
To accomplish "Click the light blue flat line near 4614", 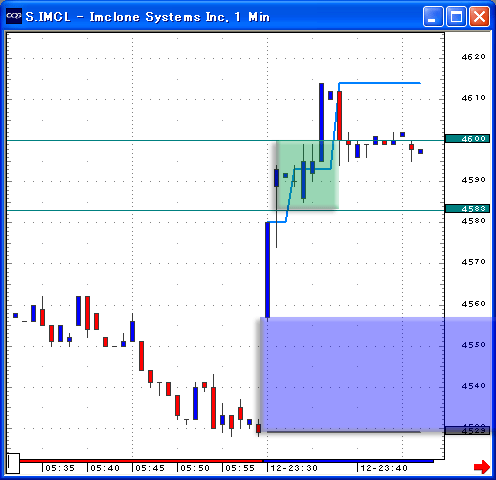I will (x=380, y=83).
